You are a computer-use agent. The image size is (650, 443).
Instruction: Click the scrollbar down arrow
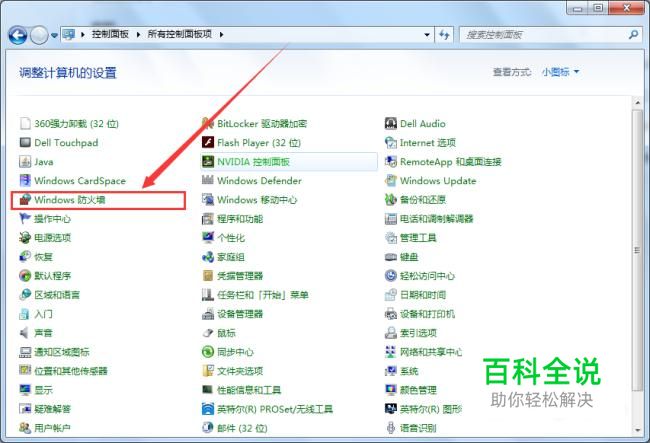pos(638,430)
